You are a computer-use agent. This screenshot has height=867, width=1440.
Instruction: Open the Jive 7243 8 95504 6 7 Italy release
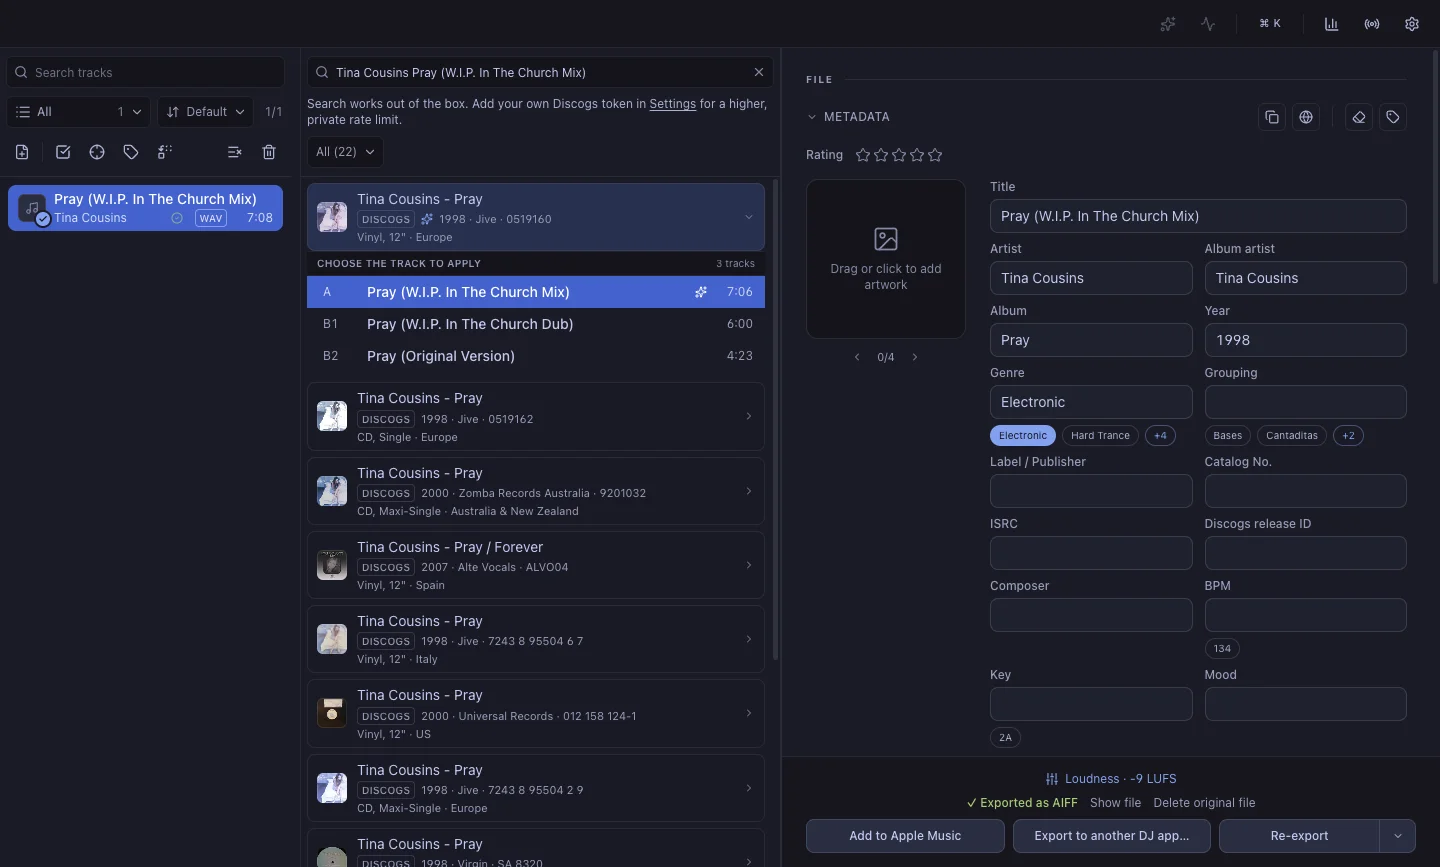(x=536, y=639)
